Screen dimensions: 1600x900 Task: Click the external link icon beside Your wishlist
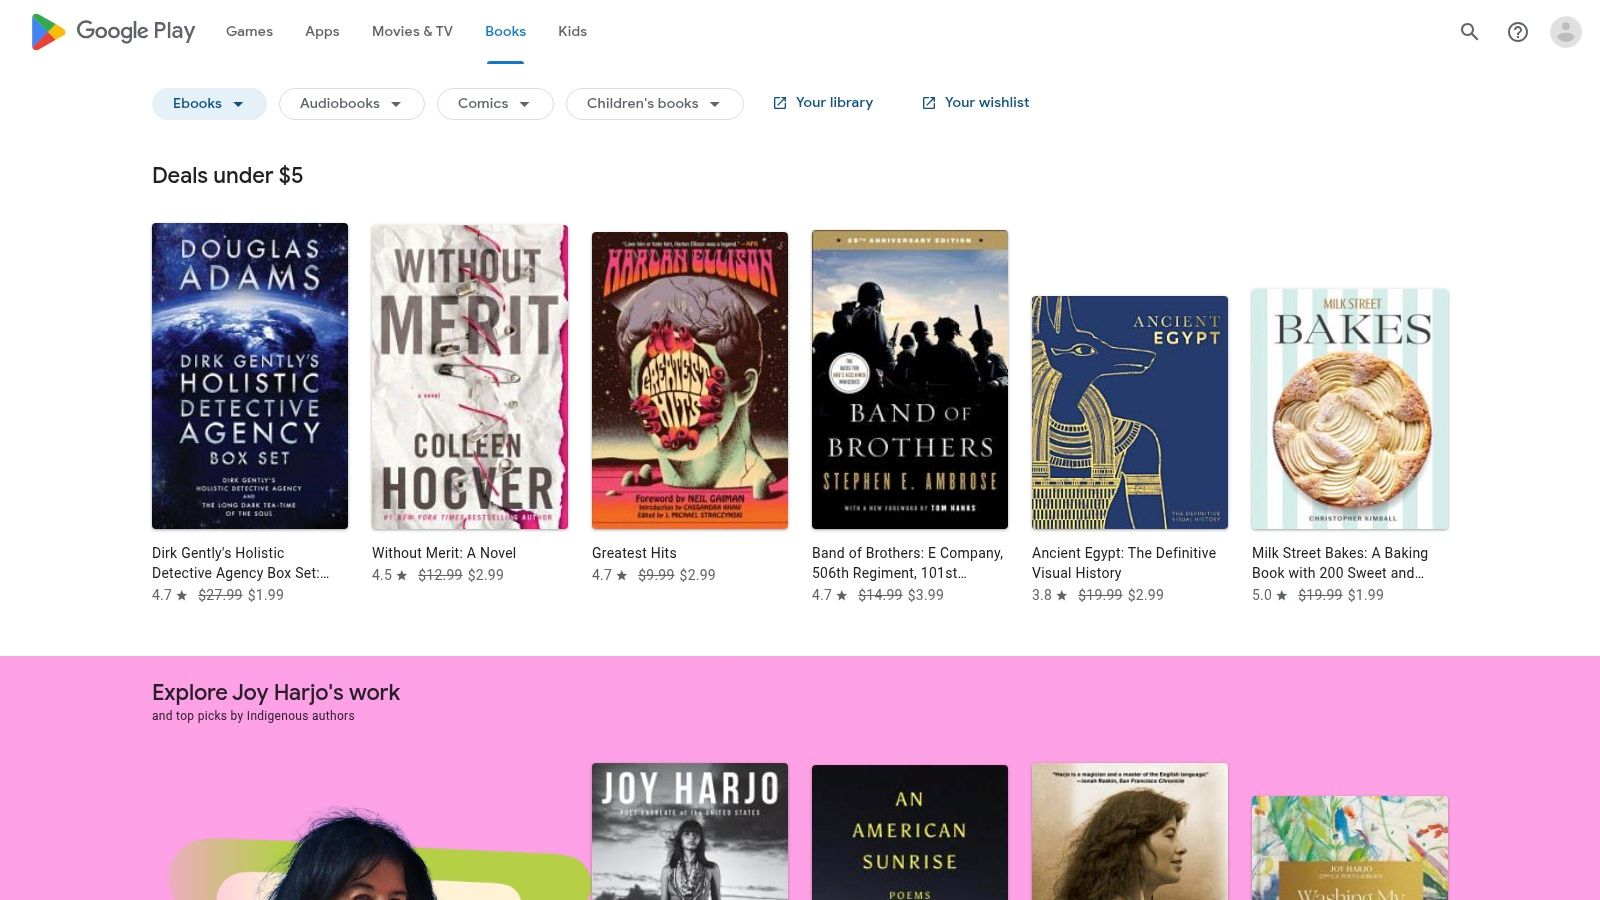pos(929,102)
